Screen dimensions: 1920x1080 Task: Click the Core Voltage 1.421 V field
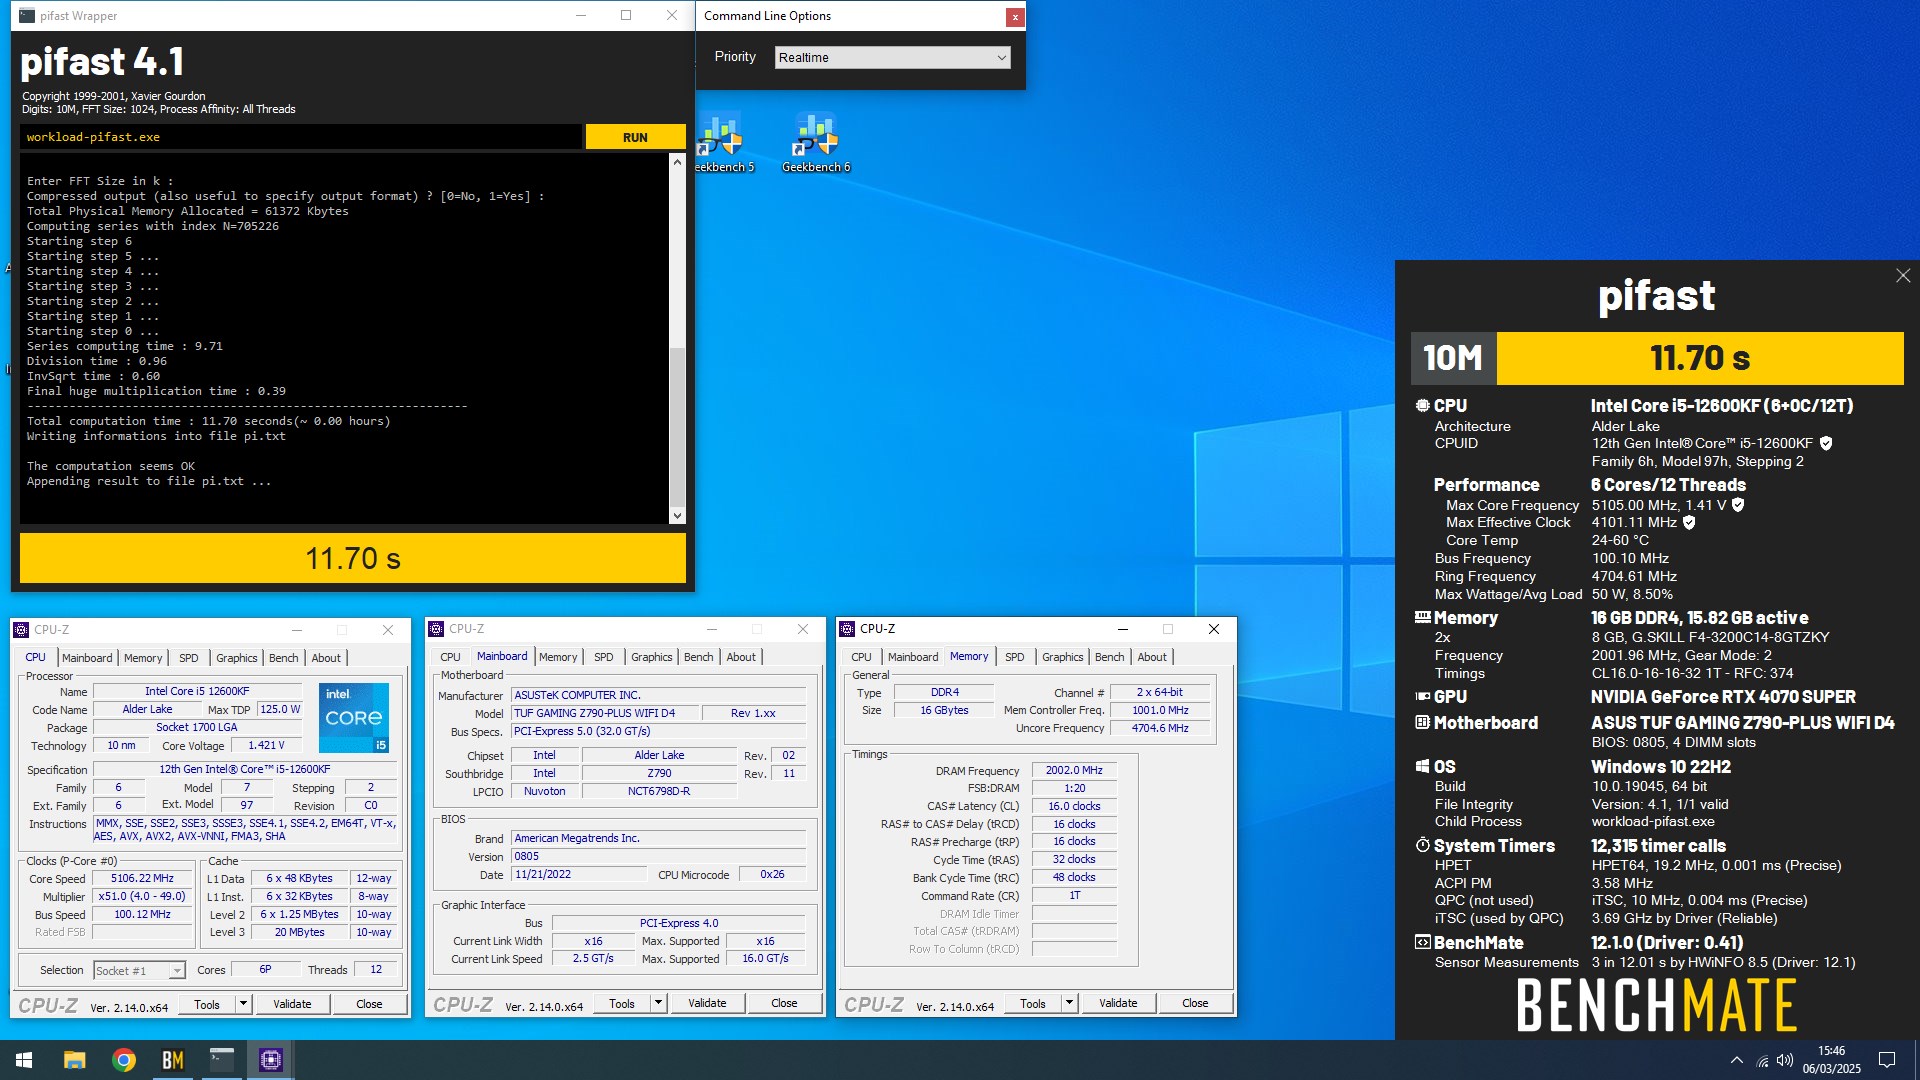pyautogui.click(x=267, y=745)
